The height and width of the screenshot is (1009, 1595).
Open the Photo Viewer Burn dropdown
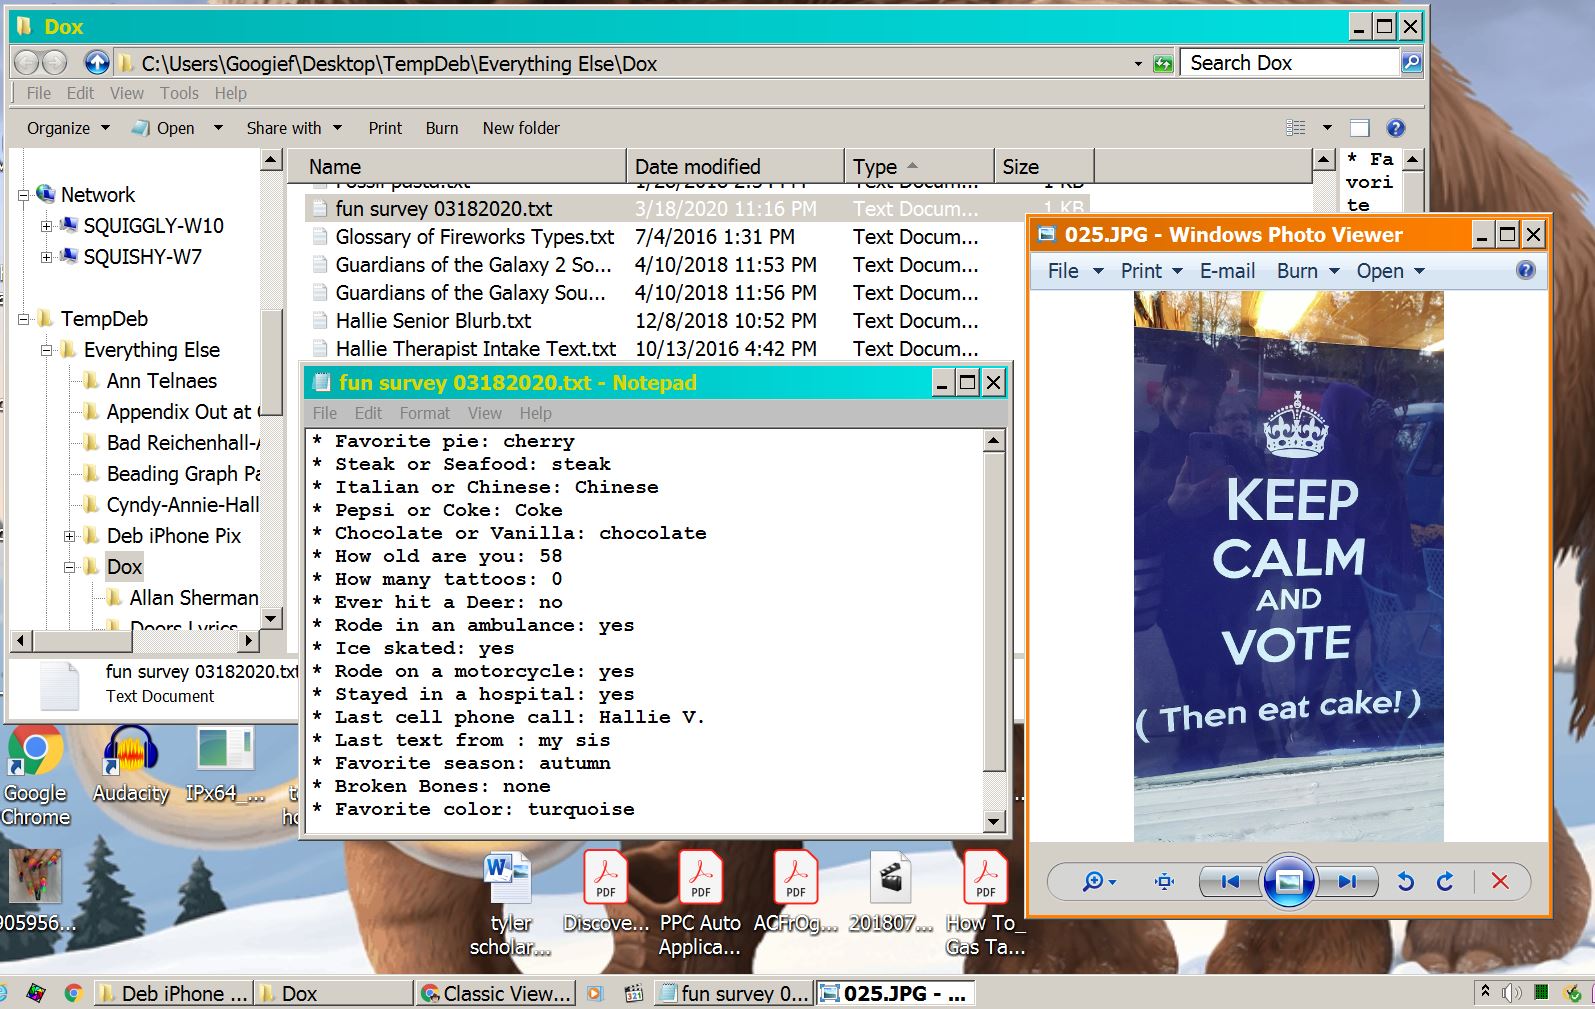tap(1308, 271)
